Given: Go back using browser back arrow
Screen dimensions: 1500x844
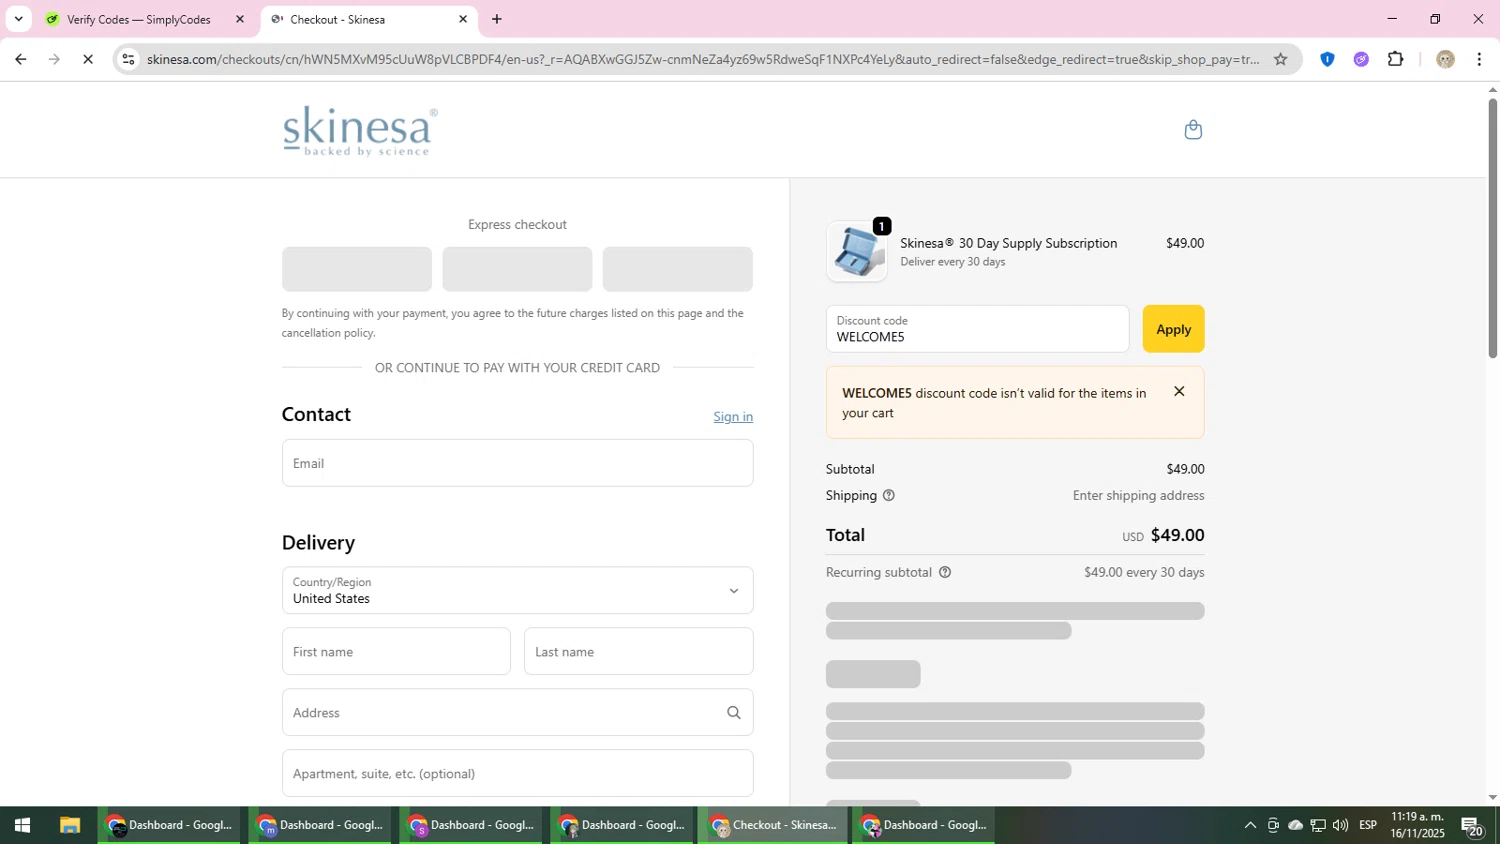Looking at the screenshot, I should [x=20, y=60].
